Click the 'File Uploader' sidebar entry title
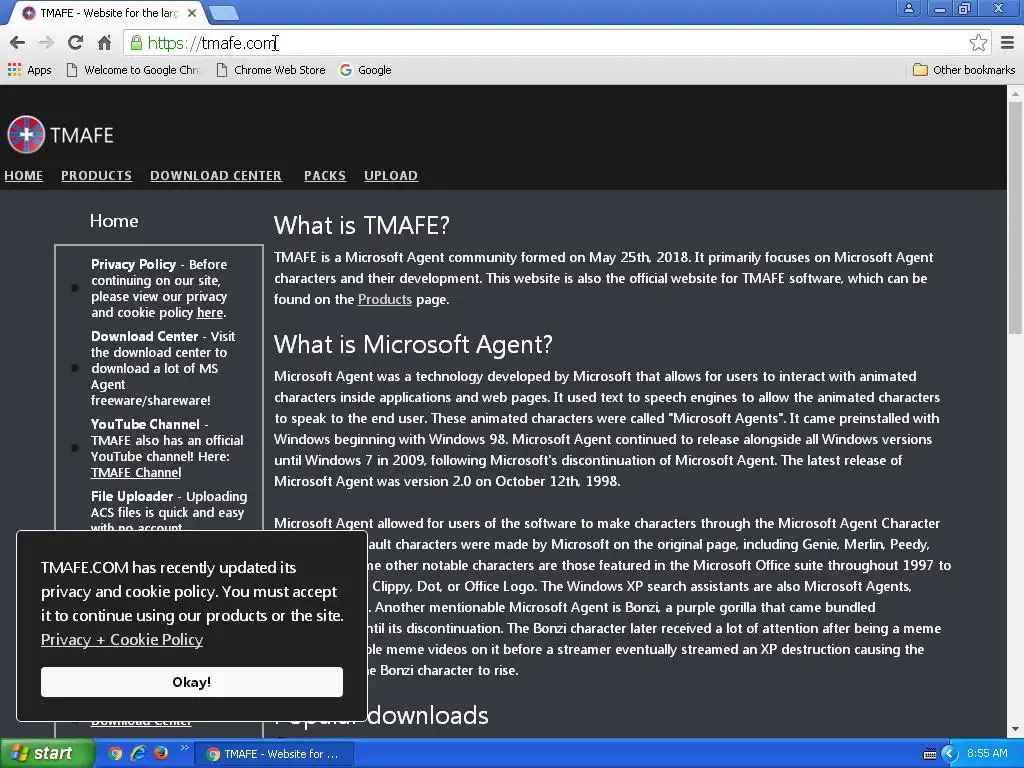The image size is (1024, 768). click(x=132, y=496)
